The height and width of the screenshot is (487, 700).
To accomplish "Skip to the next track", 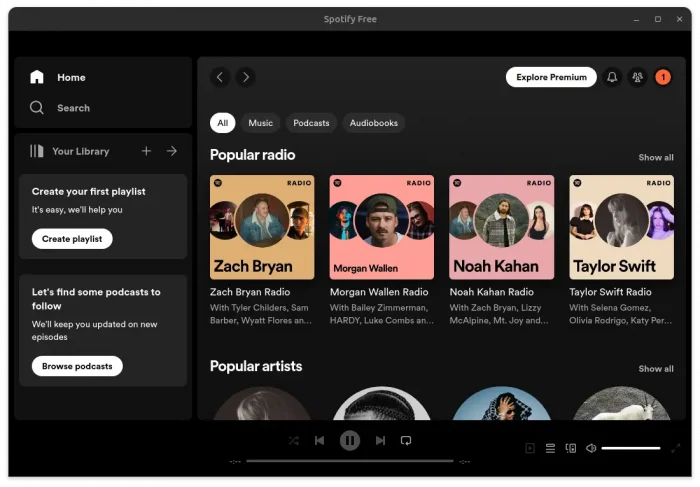I will [x=380, y=440].
